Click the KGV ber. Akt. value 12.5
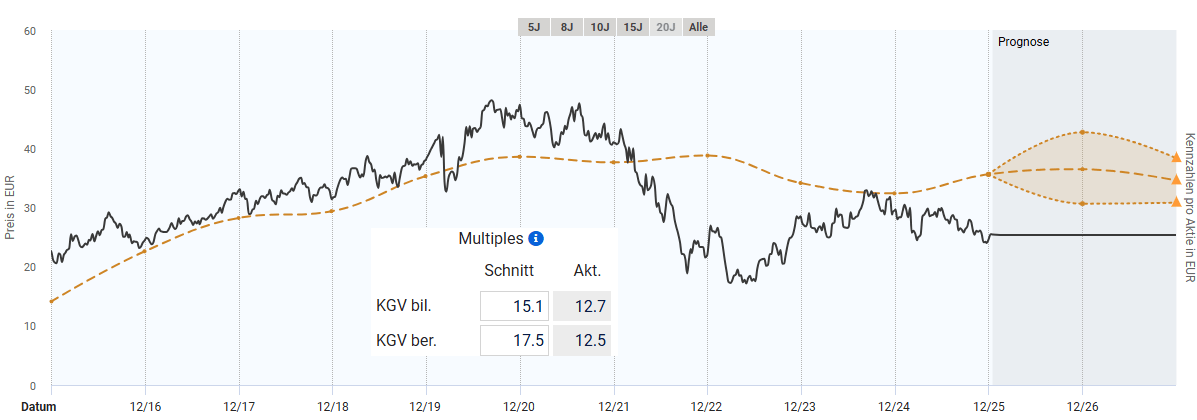Screen dimensions: 1197x420 [x=581, y=341]
